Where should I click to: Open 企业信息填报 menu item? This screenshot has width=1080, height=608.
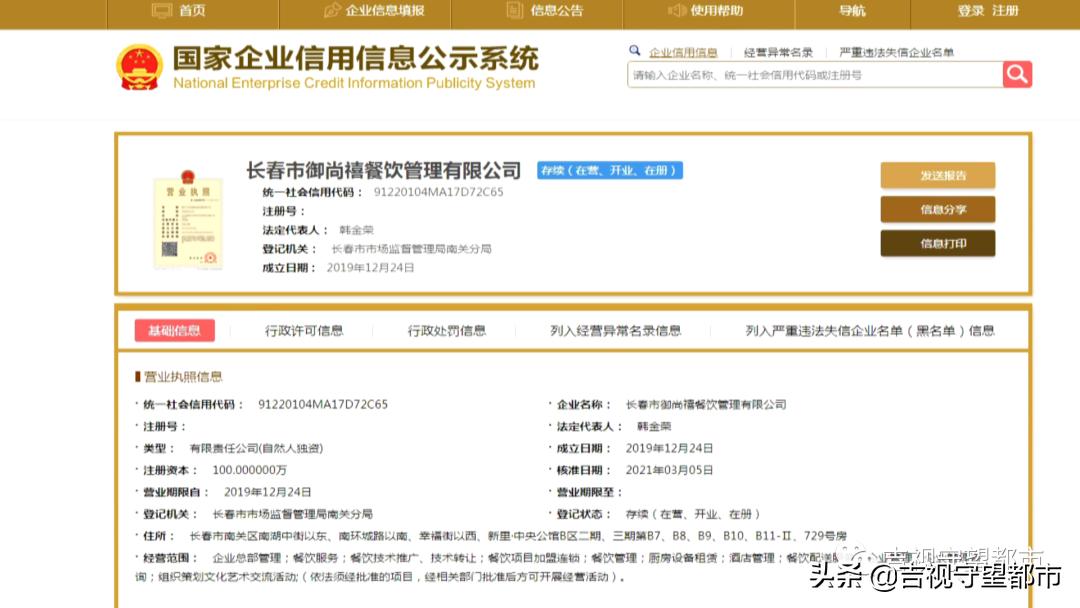pyautogui.click(x=384, y=10)
